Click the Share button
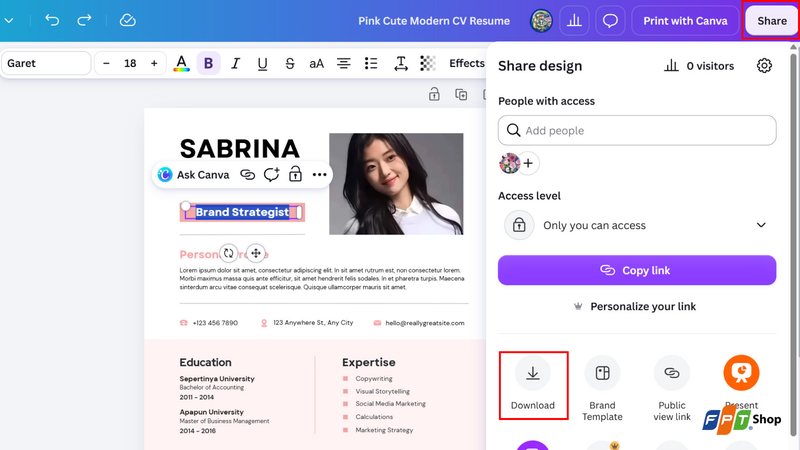The width and height of the screenshot is (800, 450). coord(771,20)
